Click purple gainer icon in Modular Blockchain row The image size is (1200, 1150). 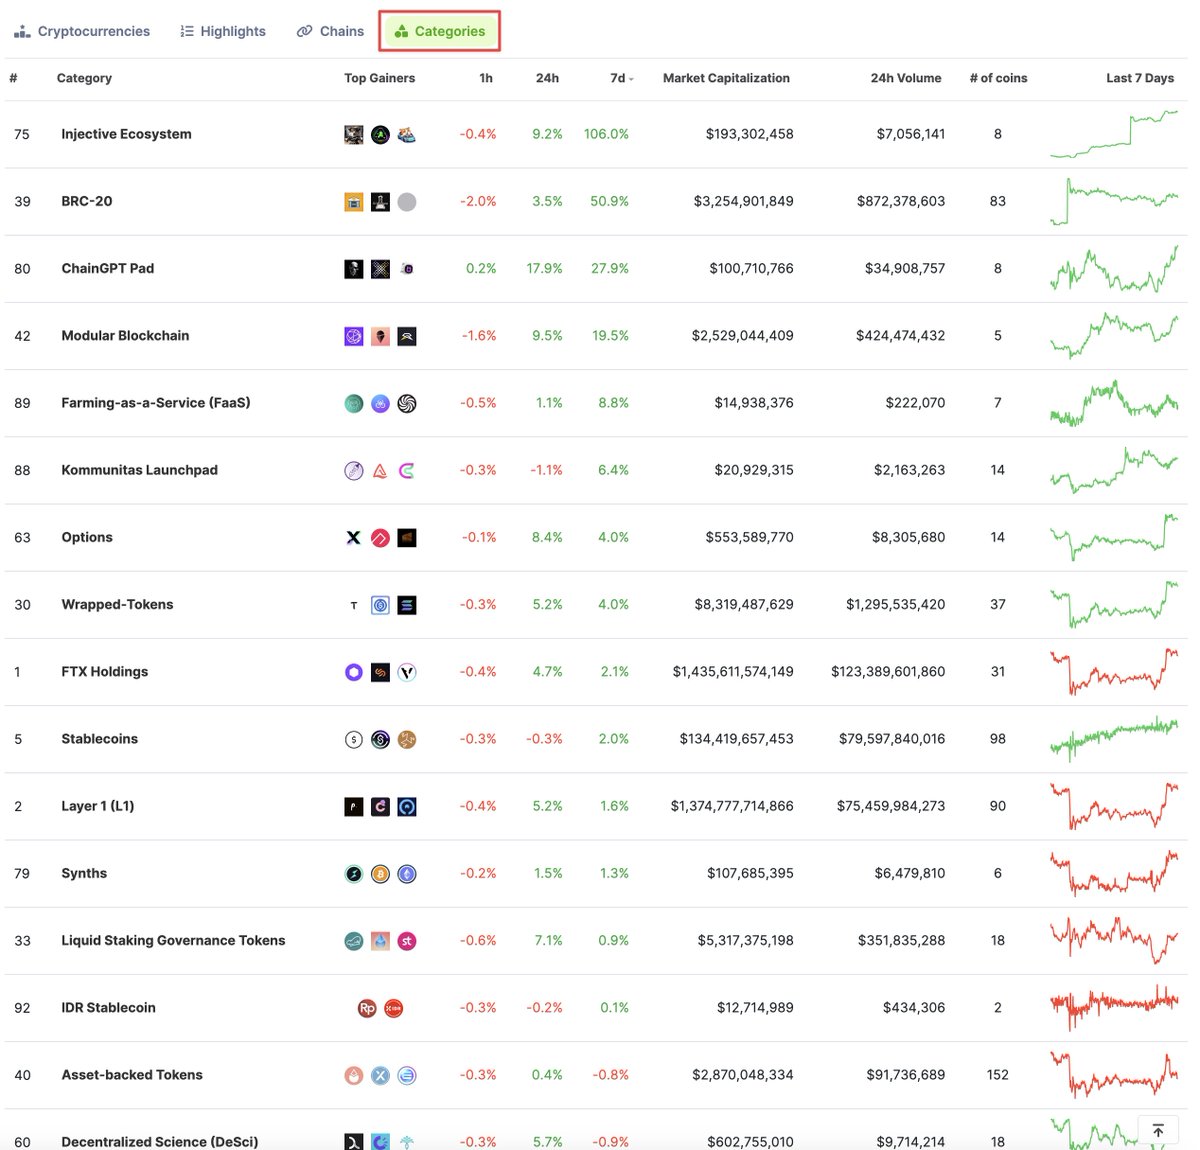click(x=354, y=336)
